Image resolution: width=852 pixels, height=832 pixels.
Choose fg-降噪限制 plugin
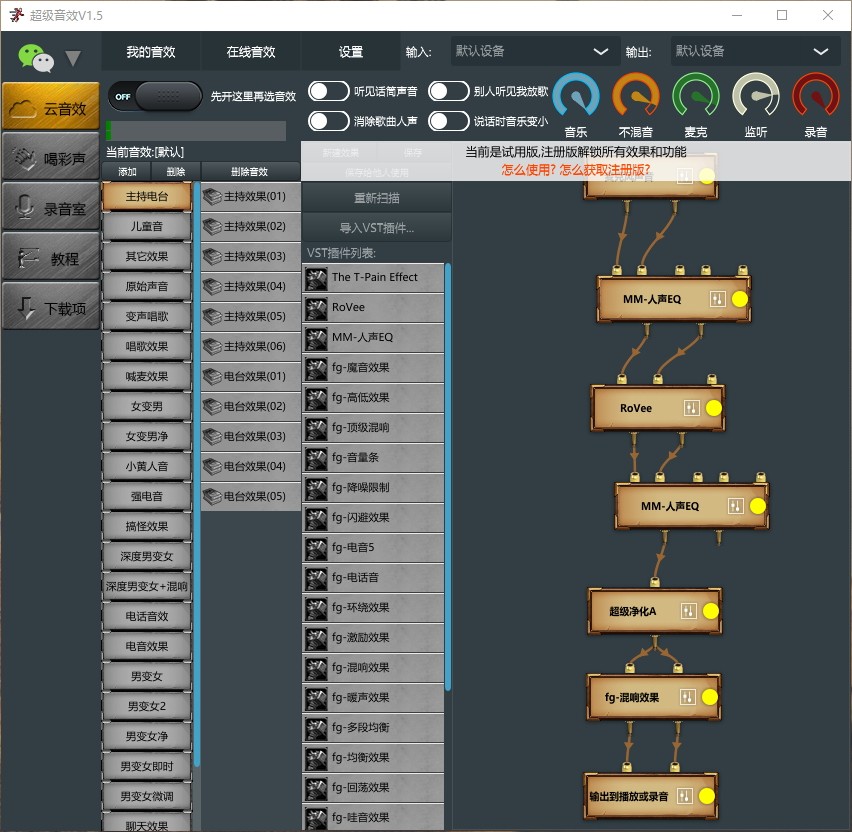(373, 487)
